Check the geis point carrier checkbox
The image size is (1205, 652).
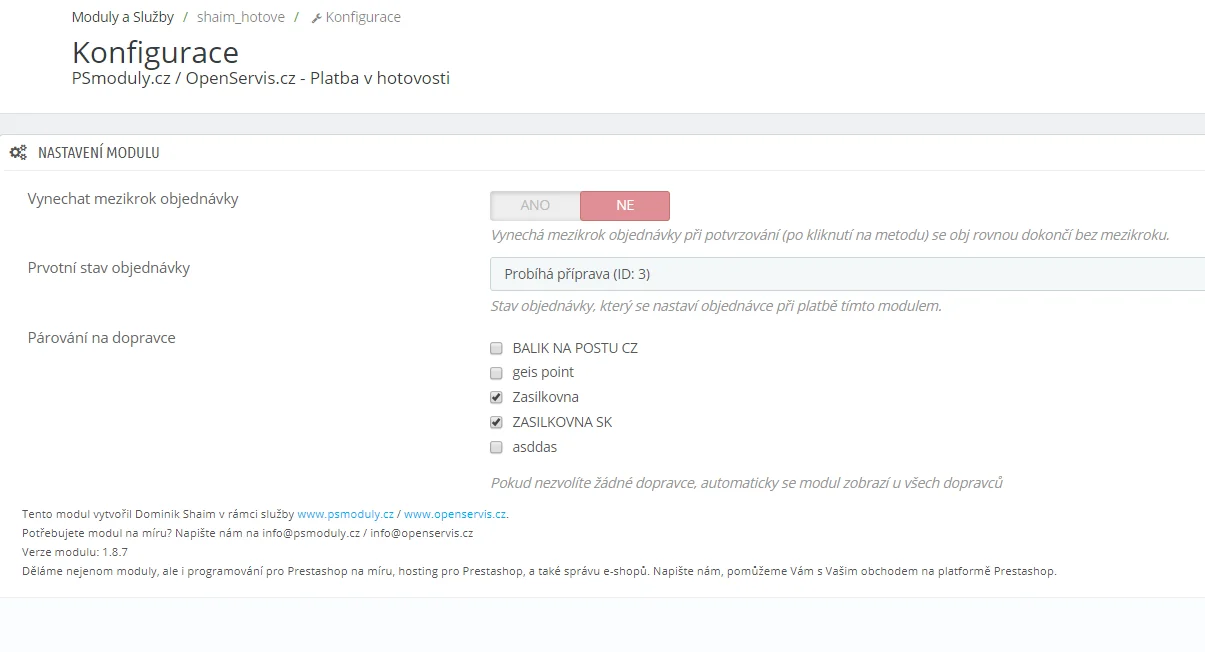tap(496, 373)
